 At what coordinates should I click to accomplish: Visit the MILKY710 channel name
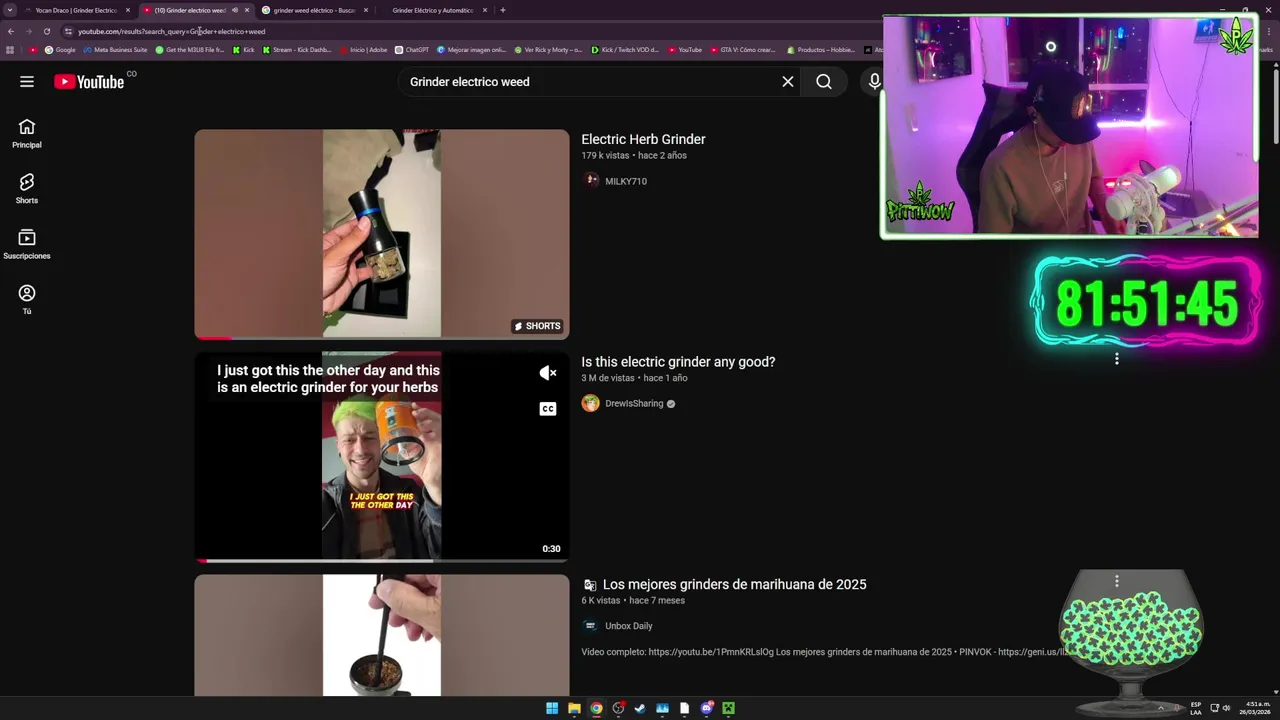click(626, 181)
